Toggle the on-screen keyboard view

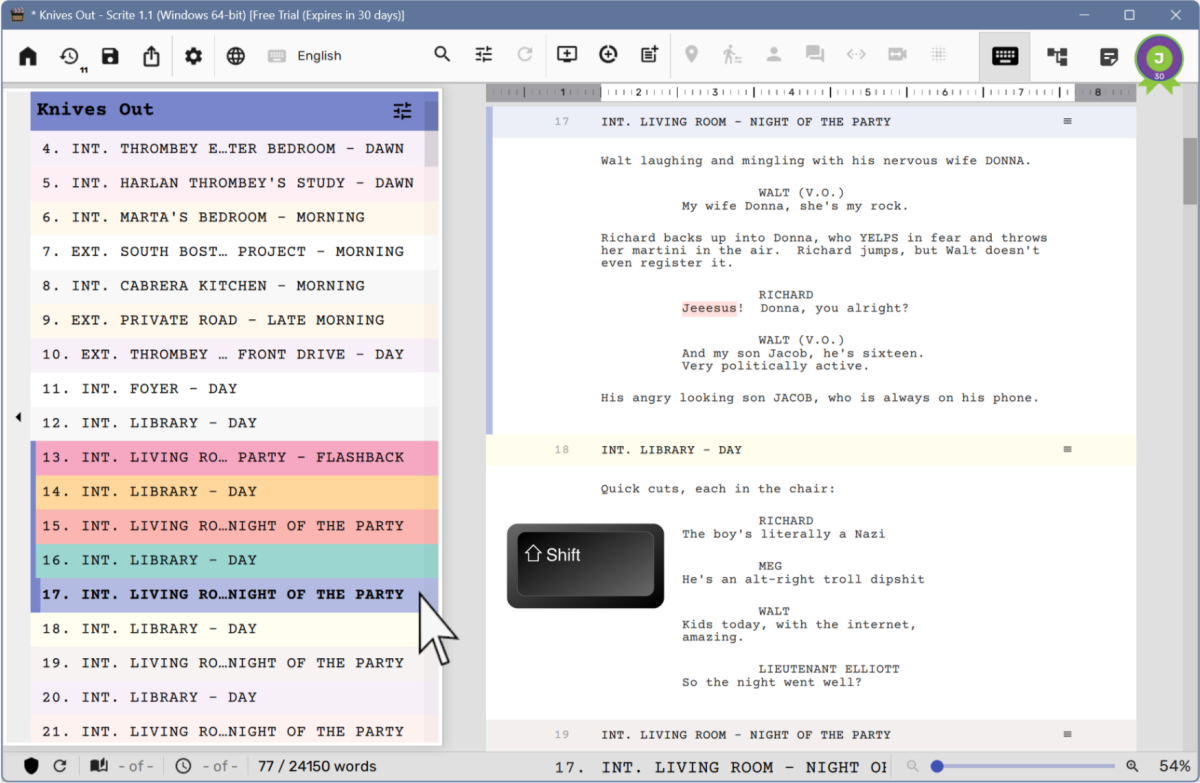(x=1004, y=57)
